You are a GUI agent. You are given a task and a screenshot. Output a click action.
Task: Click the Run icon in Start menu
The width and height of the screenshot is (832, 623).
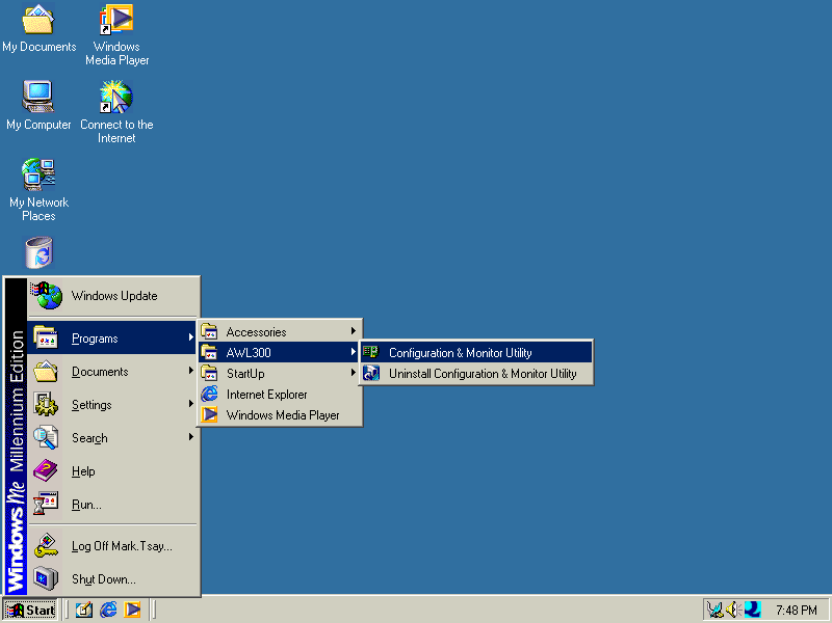tap(46, 504)
